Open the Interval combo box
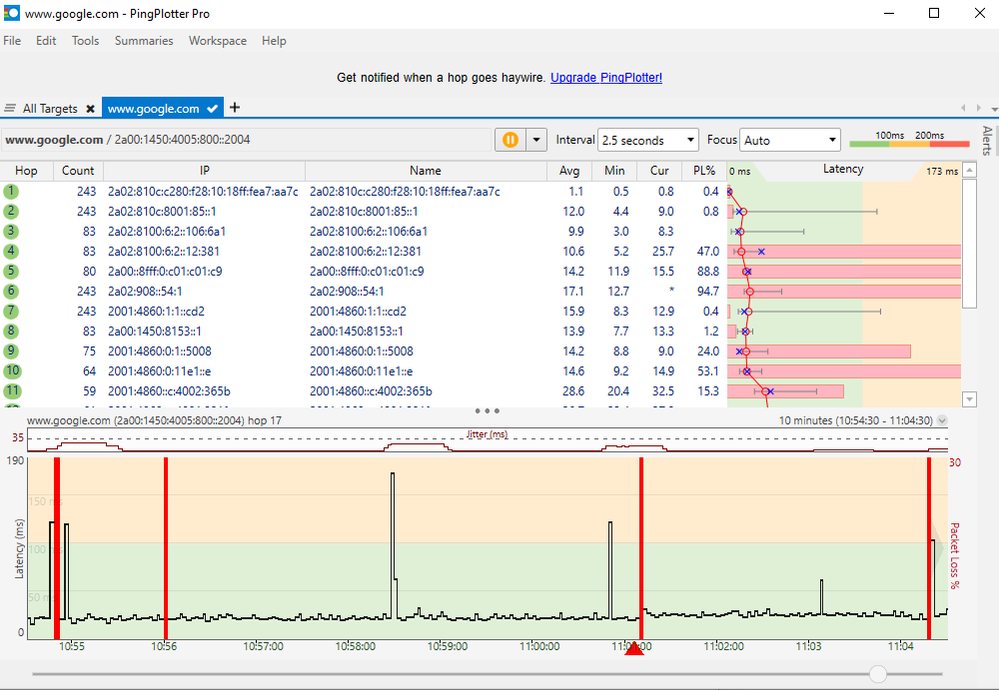 pyautogui.click(x=648, y=140)
